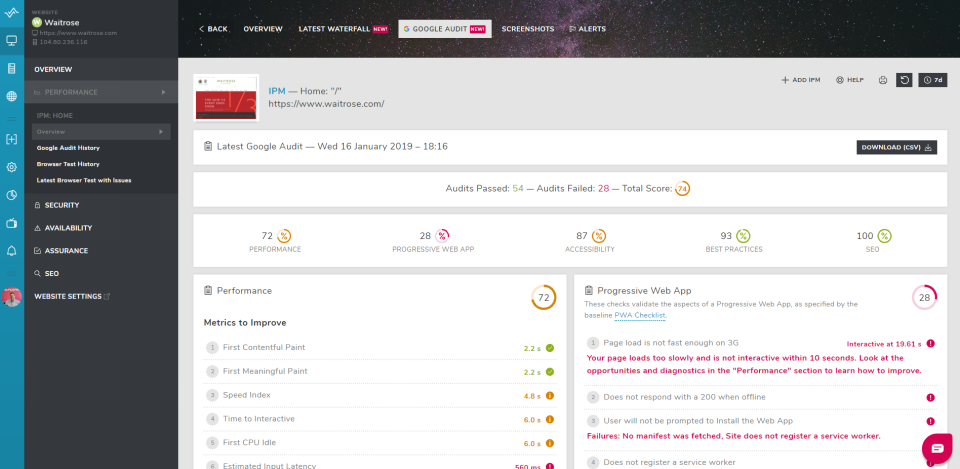Image resolution: width=960 pixels, height=469 pixels.
Task: Click the bracketed plus icon in left rail
Action: tap(12, 140)
